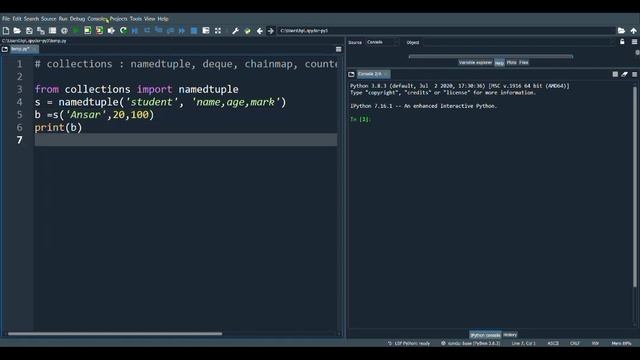Image resolution: width=640 pixels, height=360 pixels.
Task: Browse a working directory folder icon
Action: pyautogui.click(x=621, y=31)
